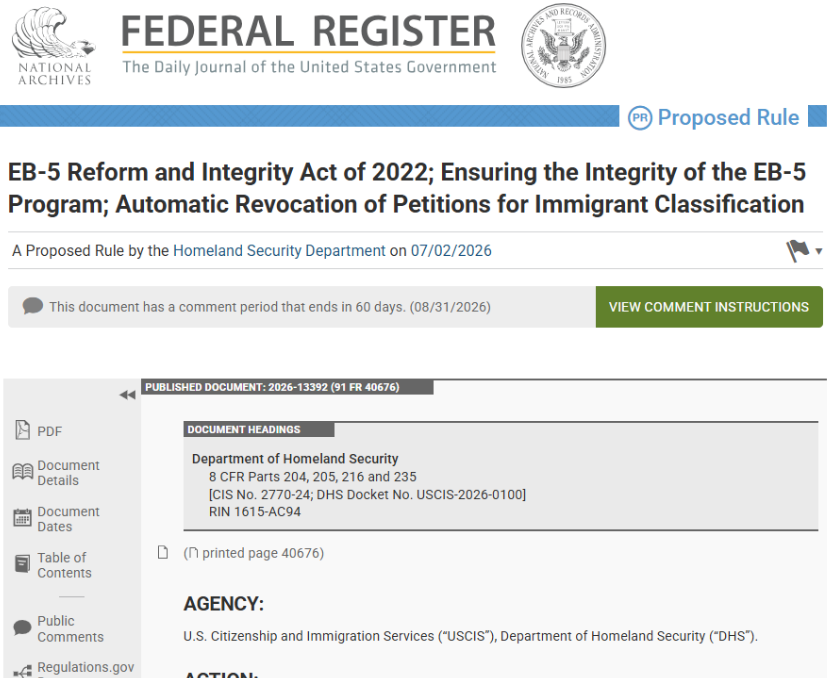839x678 pixels.
Task: Expand the flag dropdown arrow
Action: click(818, 251)
